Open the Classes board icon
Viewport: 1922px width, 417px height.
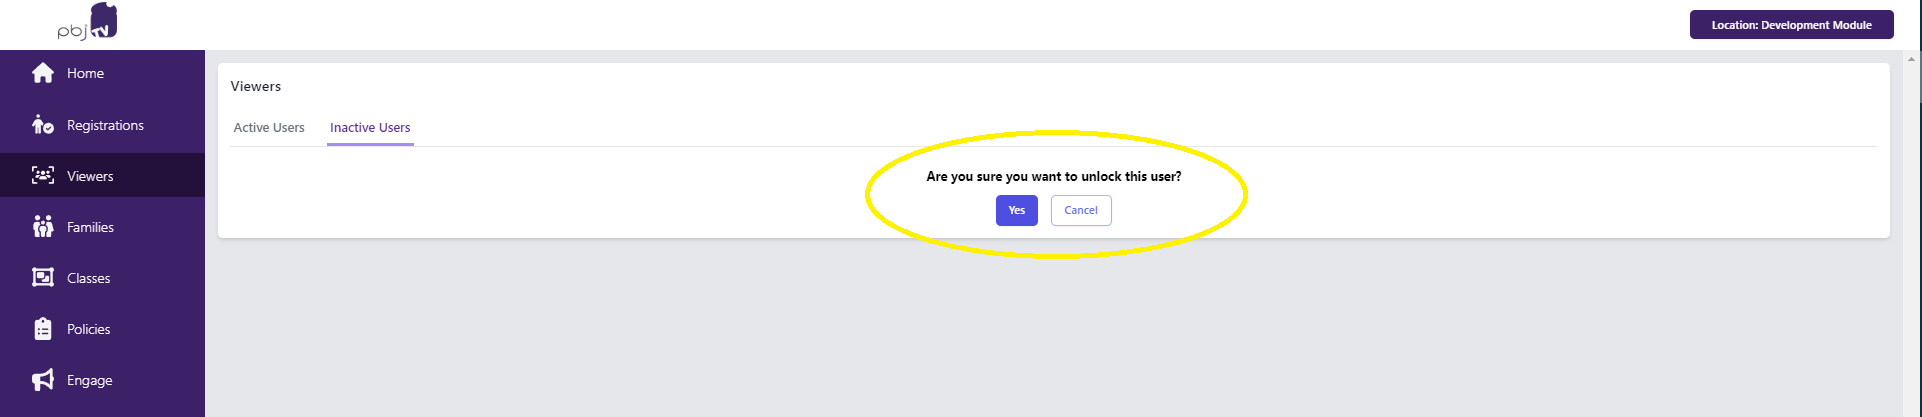(x=43, y=278)
